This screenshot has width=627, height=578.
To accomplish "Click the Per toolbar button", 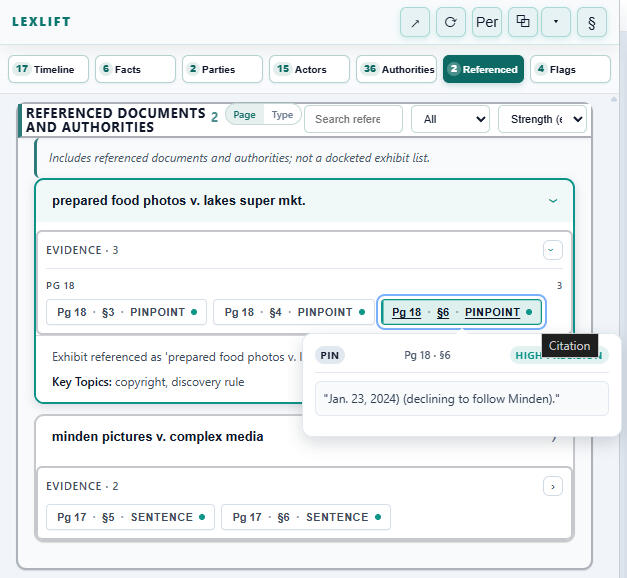I will [x=487, y=22].
